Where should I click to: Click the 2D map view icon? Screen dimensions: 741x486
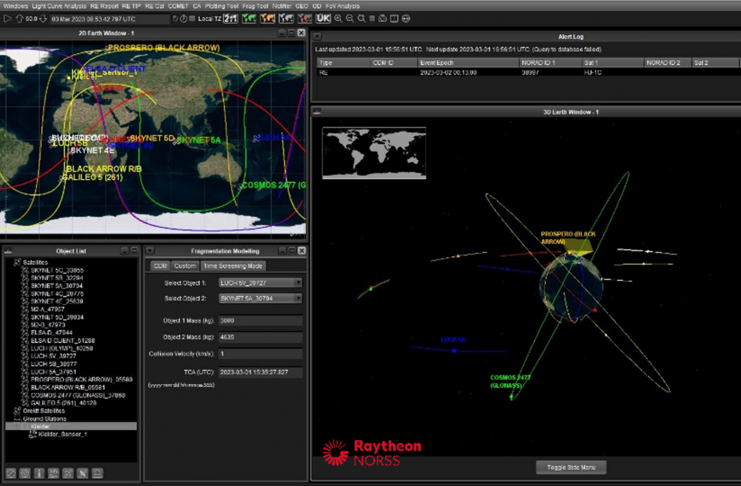tap(231, 18)
